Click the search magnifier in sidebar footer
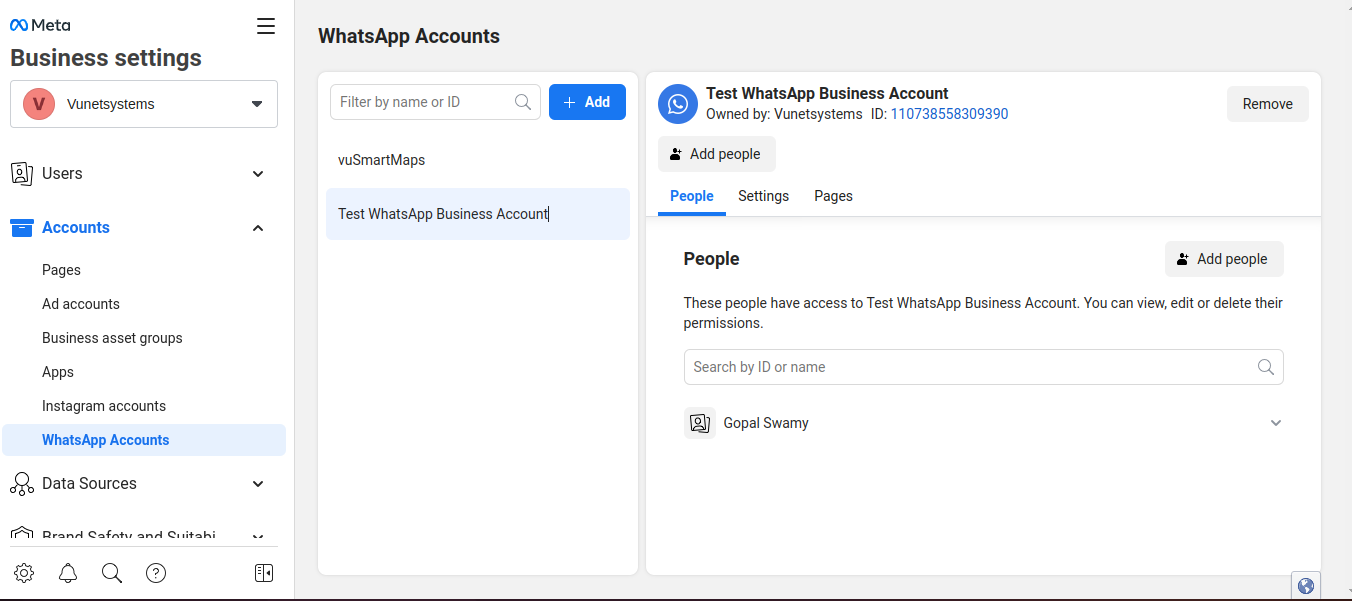1352x601 pixels. click(x=112, y=573)
